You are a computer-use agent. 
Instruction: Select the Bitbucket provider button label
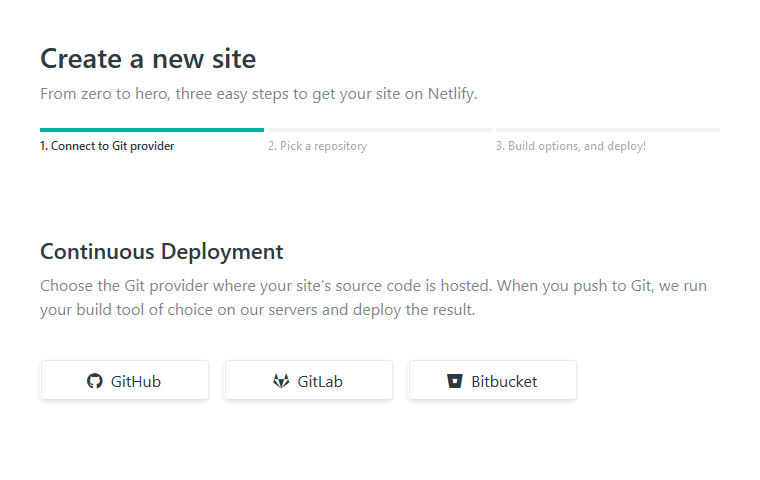(504, 382)
